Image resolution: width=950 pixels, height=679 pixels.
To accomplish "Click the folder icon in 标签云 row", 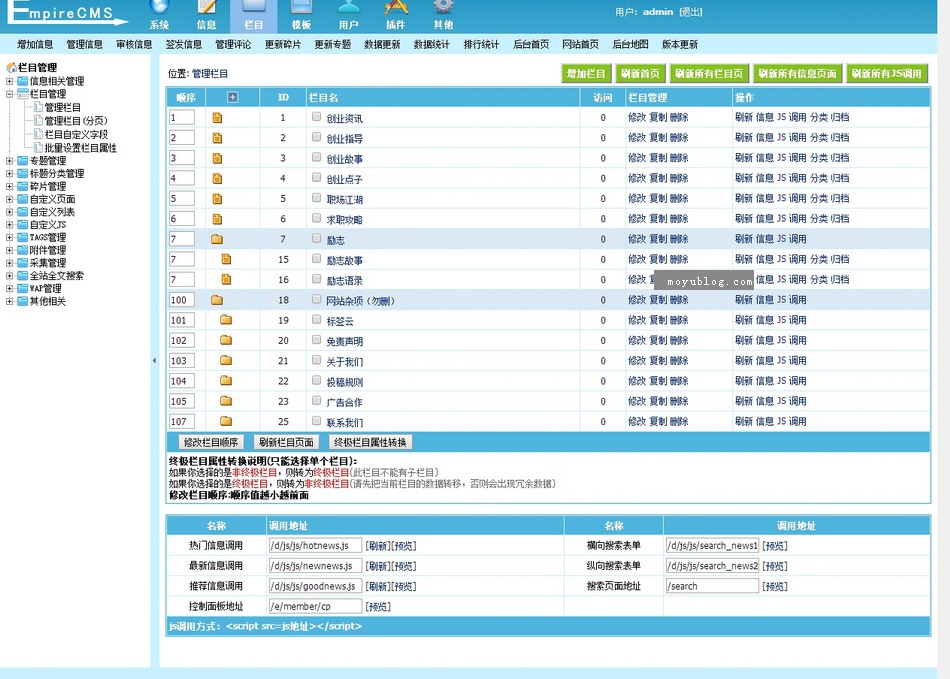I will point(226,319).
